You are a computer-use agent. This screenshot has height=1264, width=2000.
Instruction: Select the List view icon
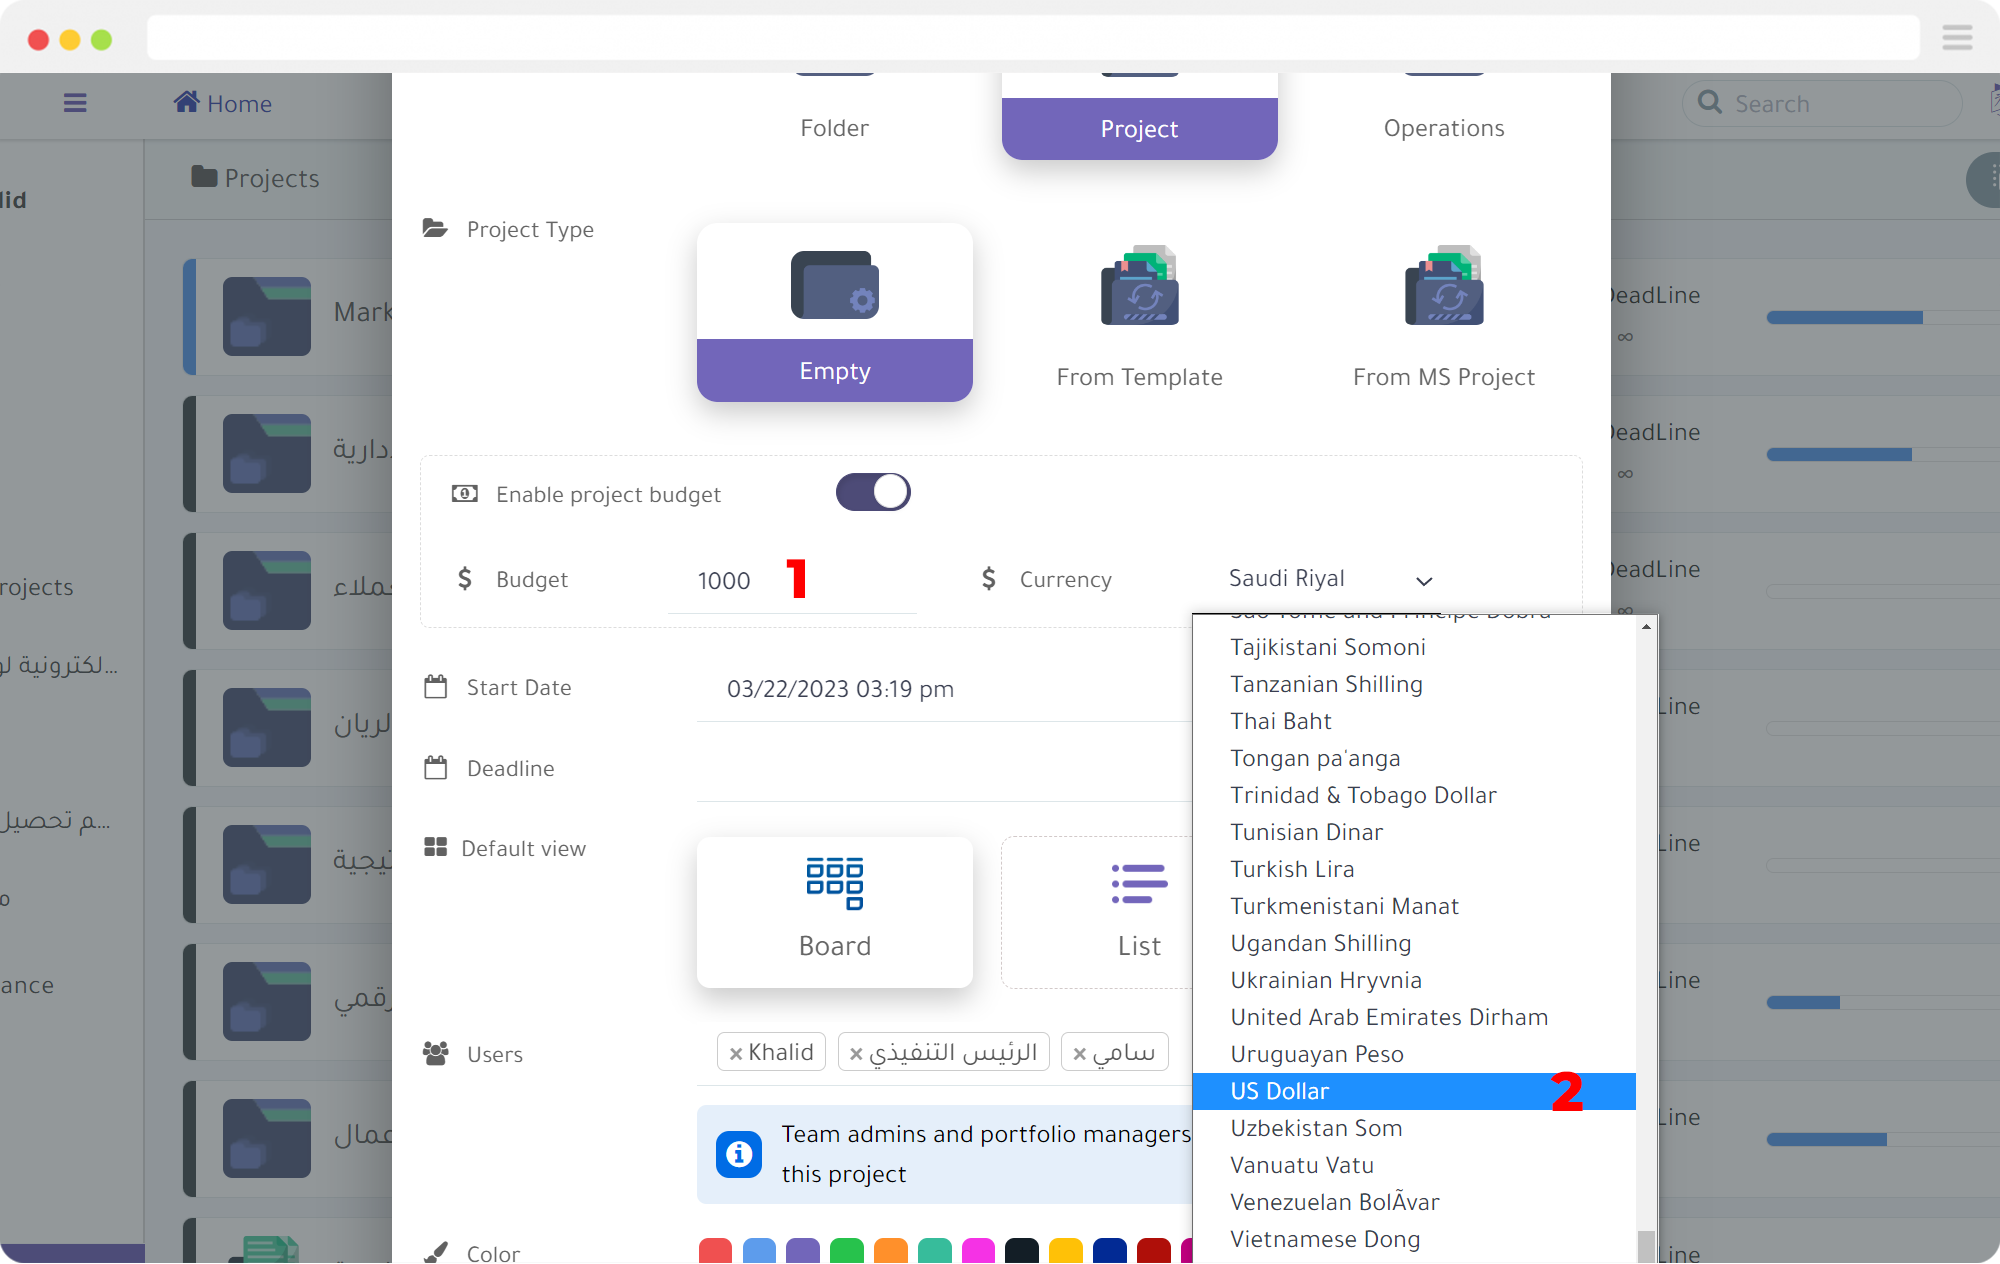tap(1139, 884)
